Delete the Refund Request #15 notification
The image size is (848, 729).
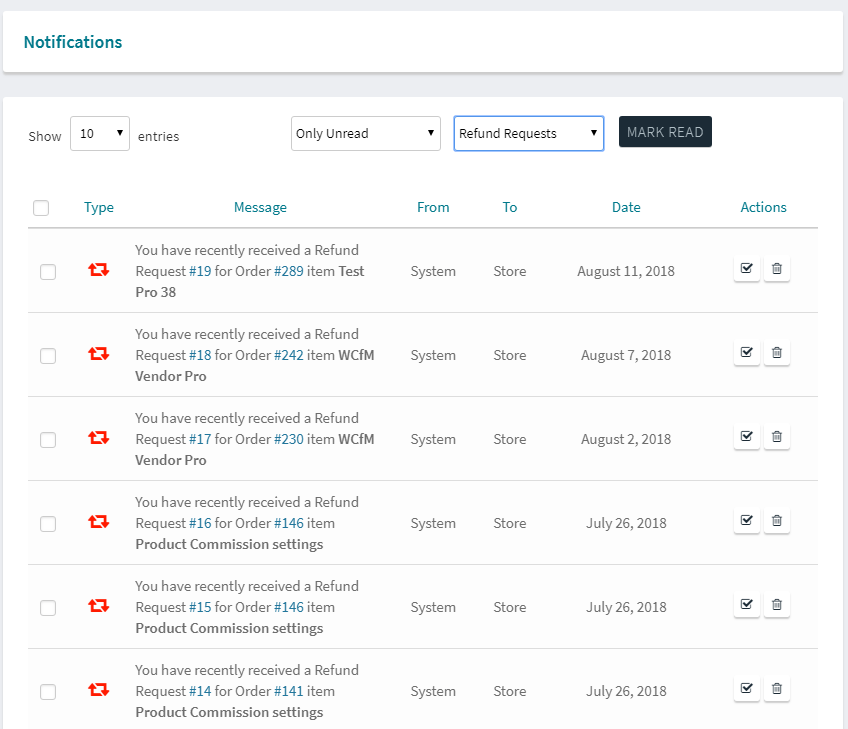(777, 605)
